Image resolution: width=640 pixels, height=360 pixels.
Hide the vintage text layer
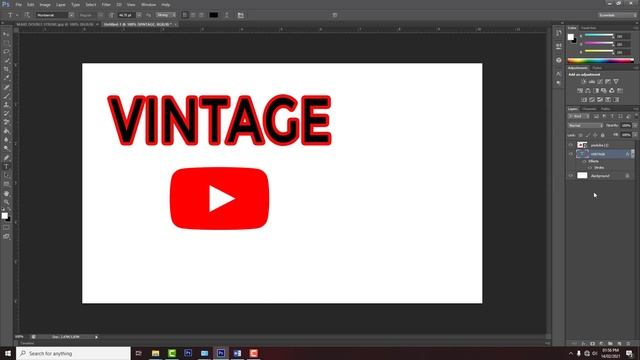(x=571, y=154)
